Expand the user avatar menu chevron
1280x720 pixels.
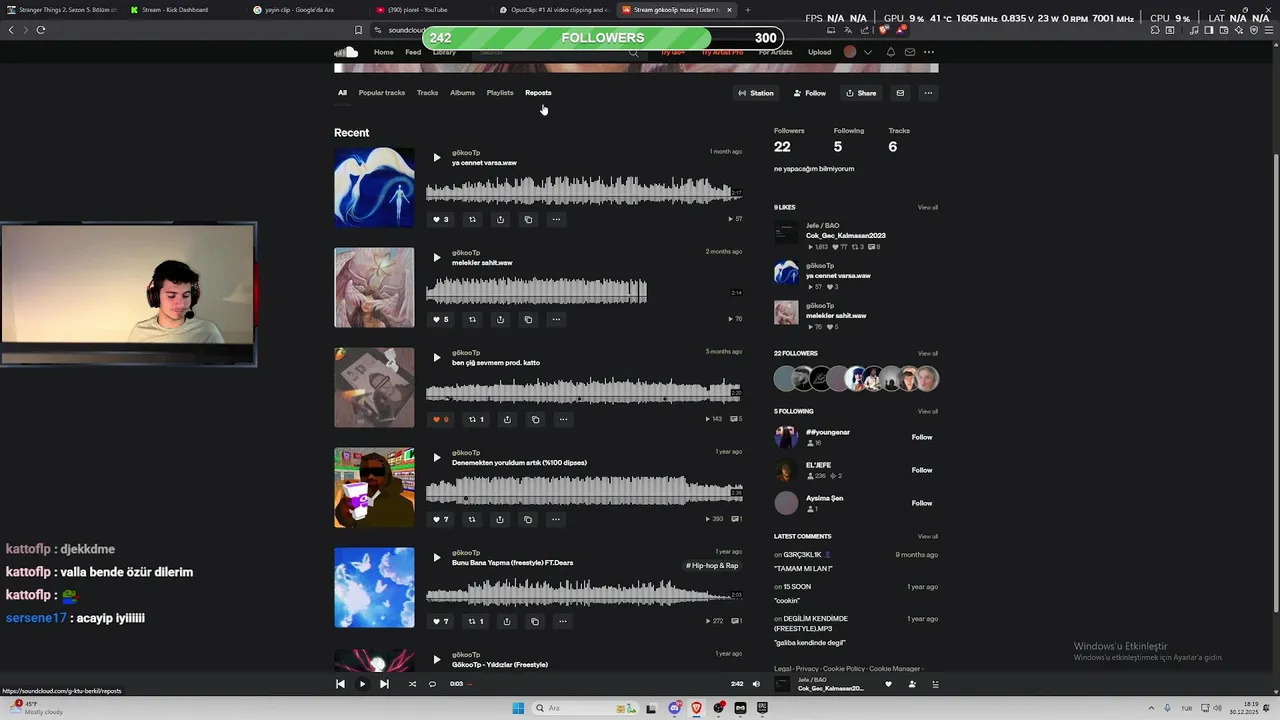coord(867,52)
